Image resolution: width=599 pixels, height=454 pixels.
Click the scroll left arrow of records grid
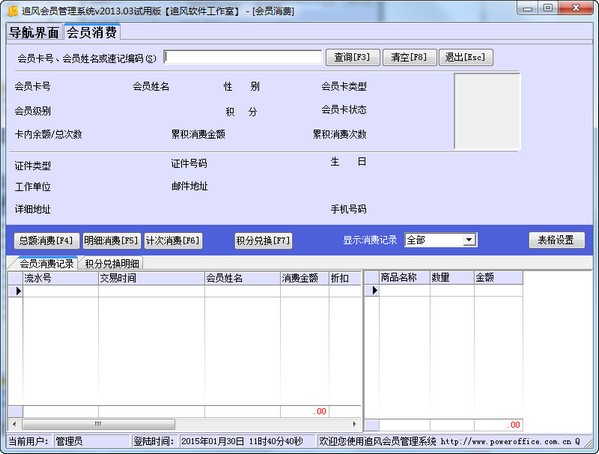(x=15, y=424)
